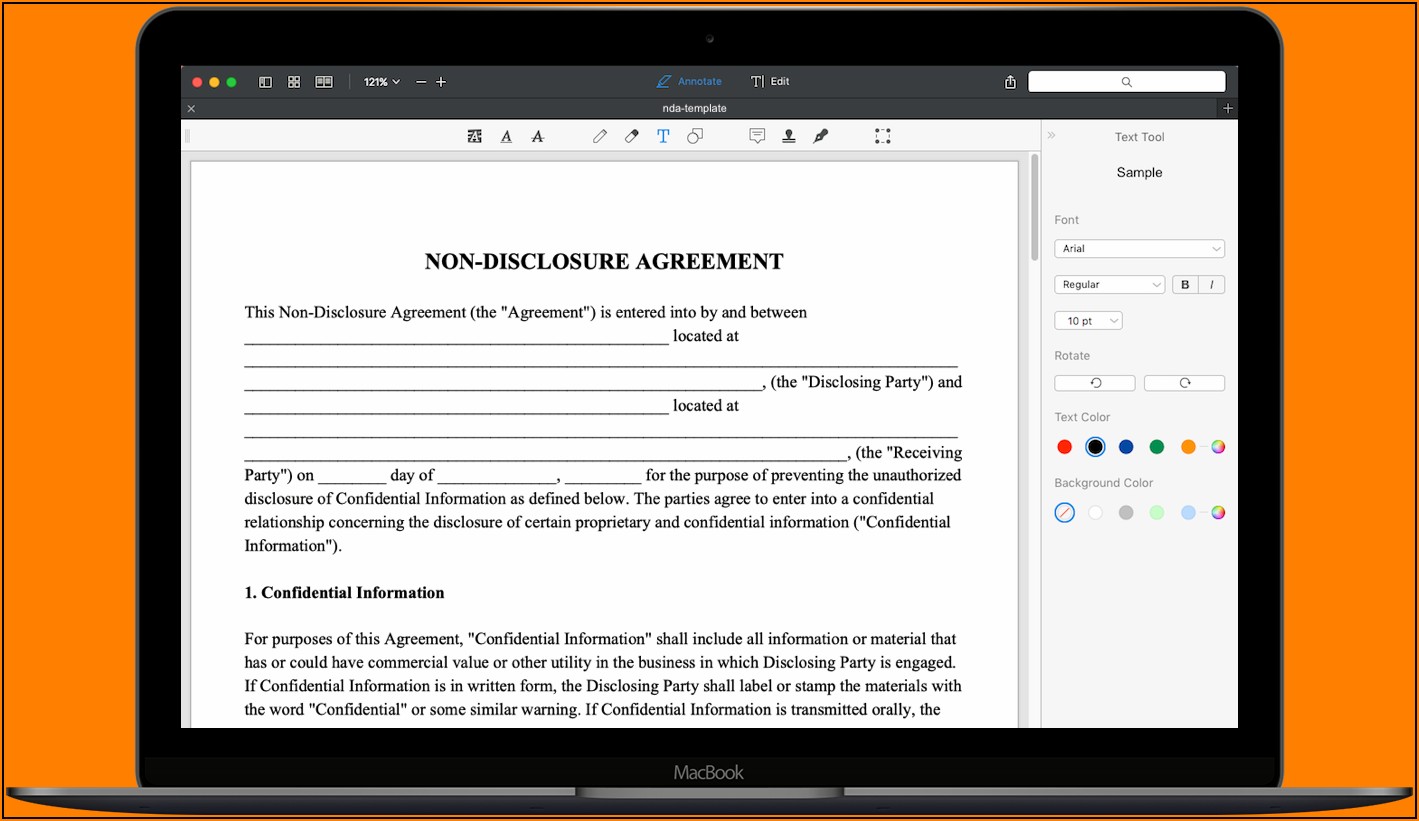This screenshot has width=1419, height=821.
Task: Open the Arial font dropdown
Action: click(1139, 249)
